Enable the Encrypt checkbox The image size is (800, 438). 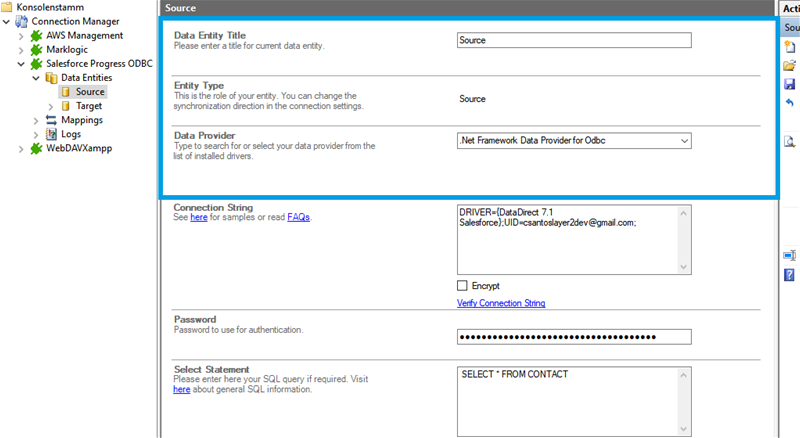click(463, 286)
